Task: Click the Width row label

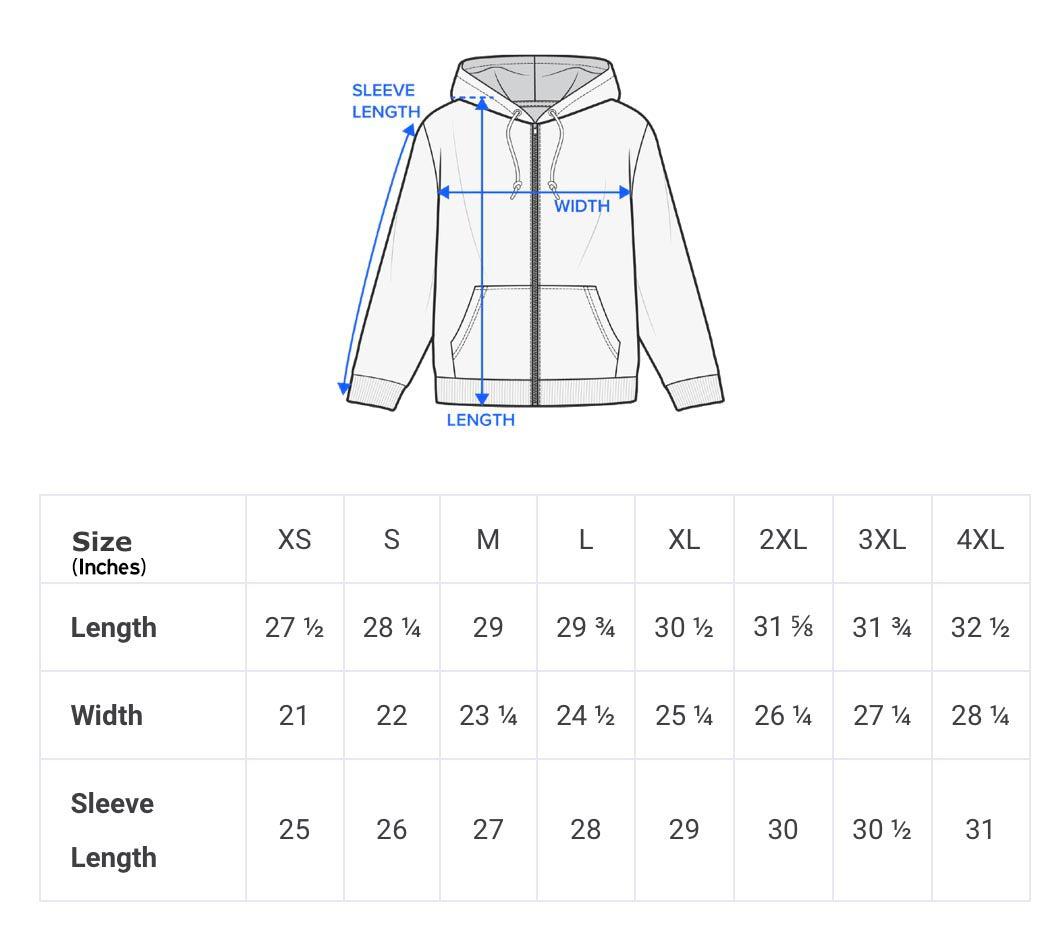Action: 107,716
